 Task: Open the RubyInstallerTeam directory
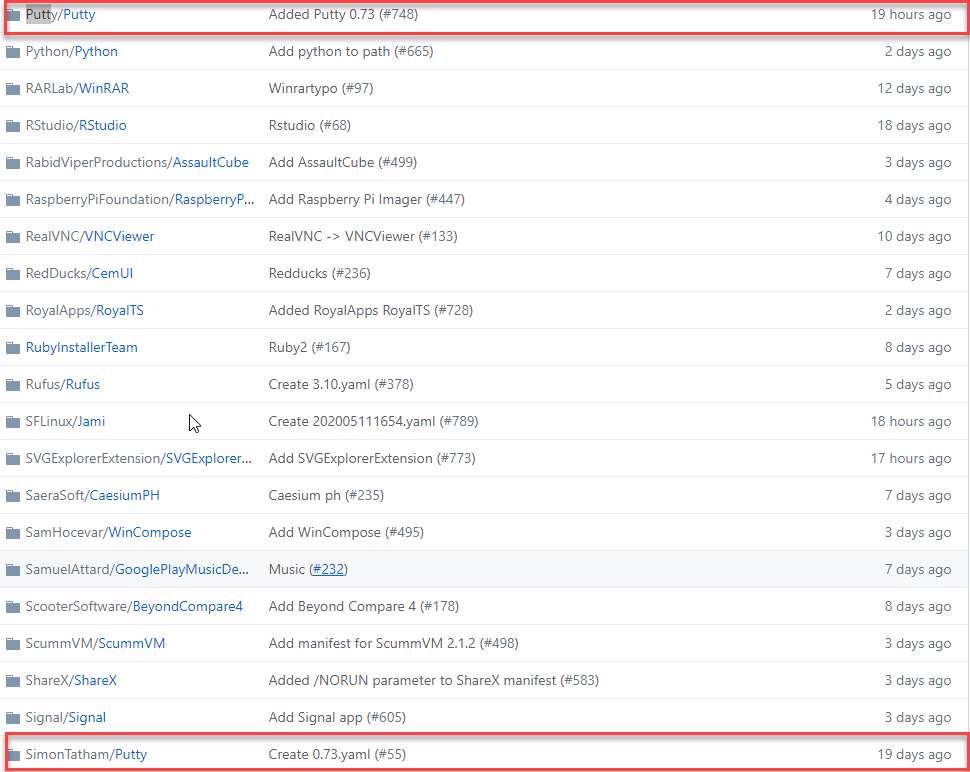pyautogui.click(x=81, y=347)
